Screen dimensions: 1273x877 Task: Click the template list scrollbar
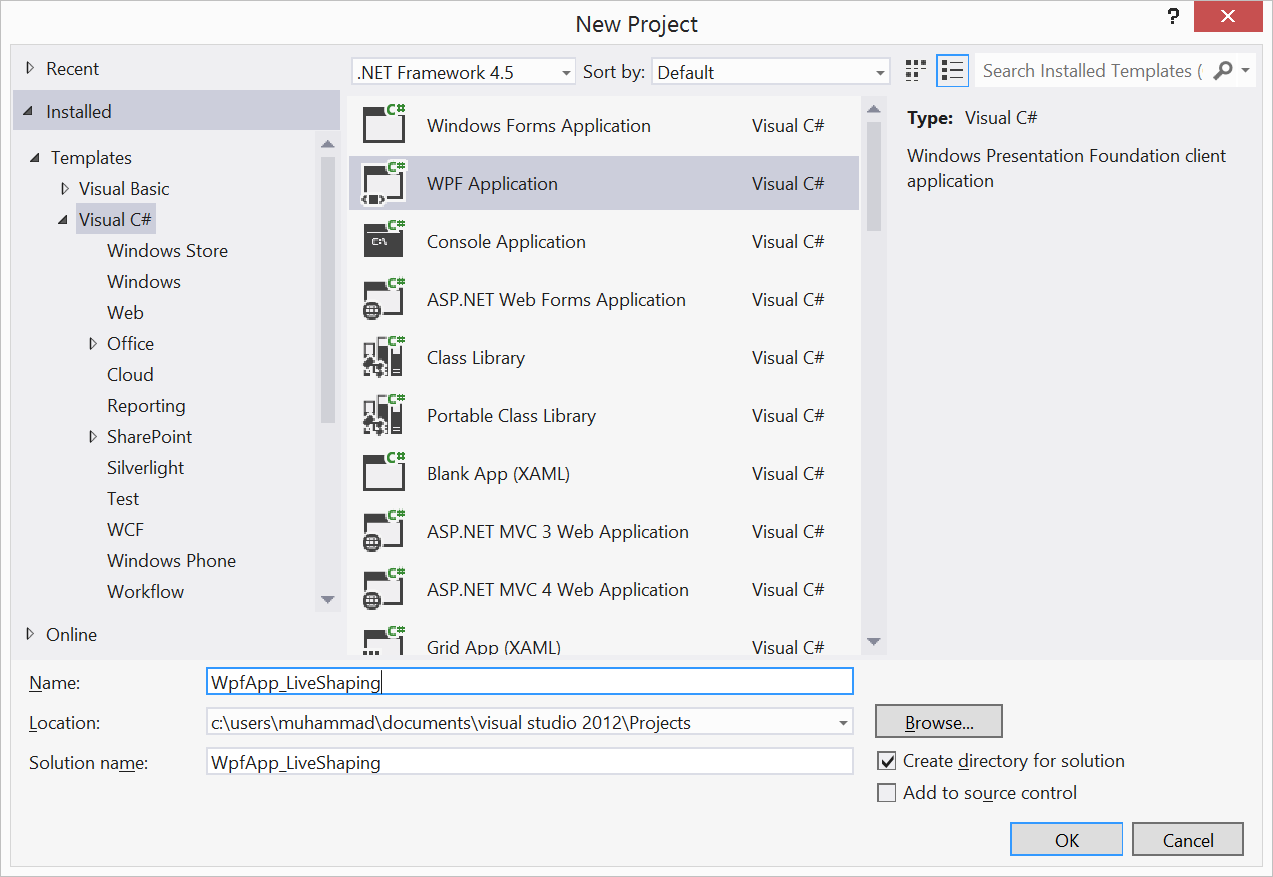tap(872, 180)
